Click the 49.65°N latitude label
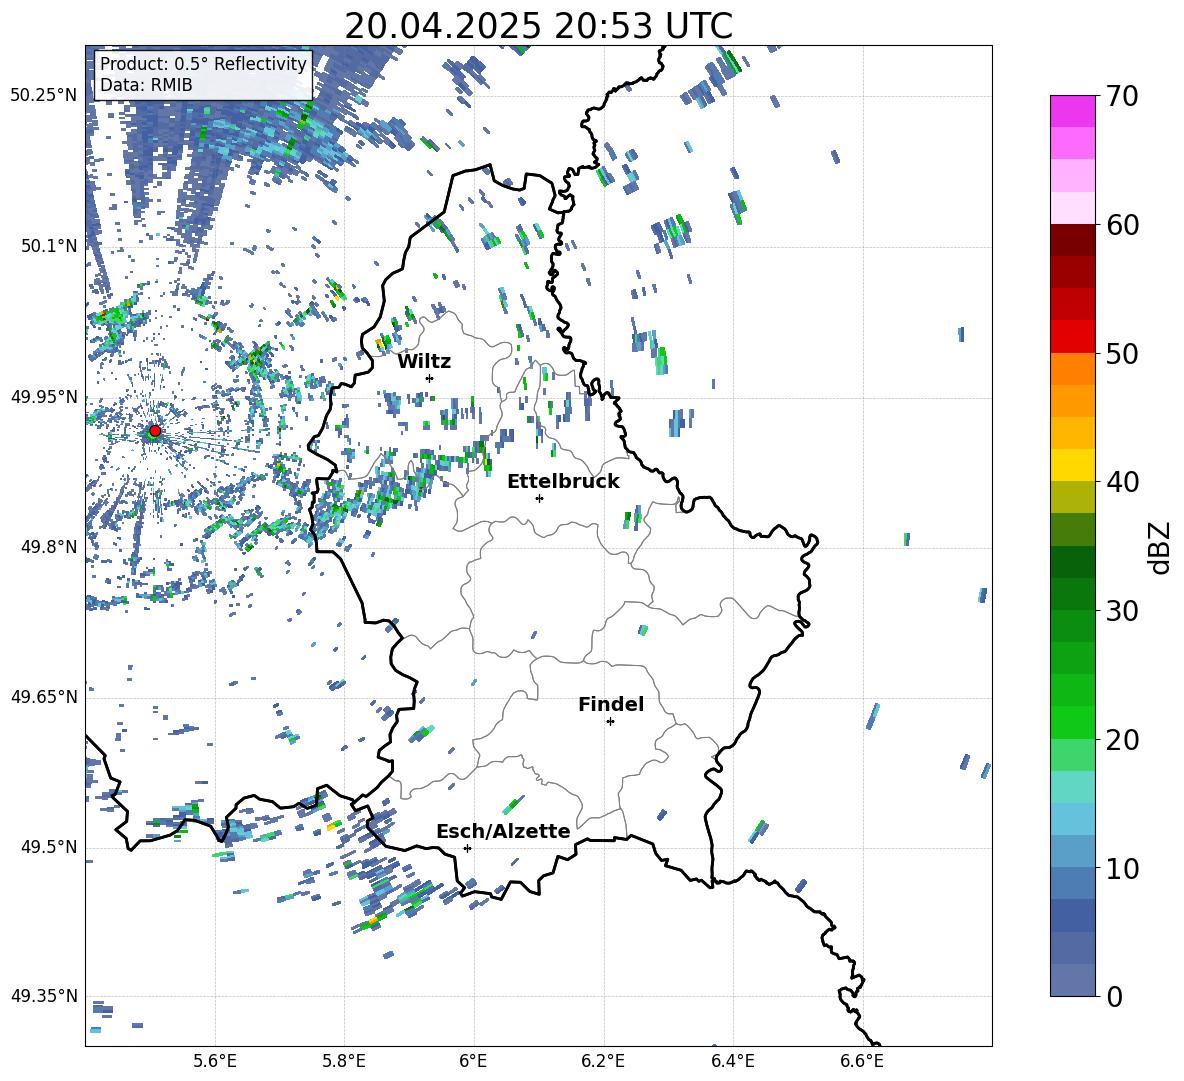The height and width of the screenshot is (1081, 1184). (44, 697)
